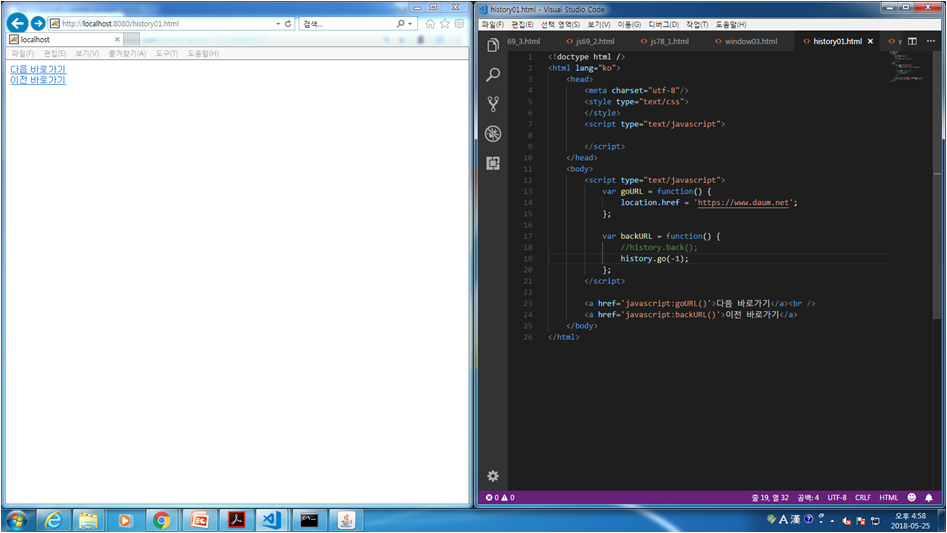This screenshot has width=947, height=533.
Task: Open the Manage gear in VS Code
Action: [493, 476]
